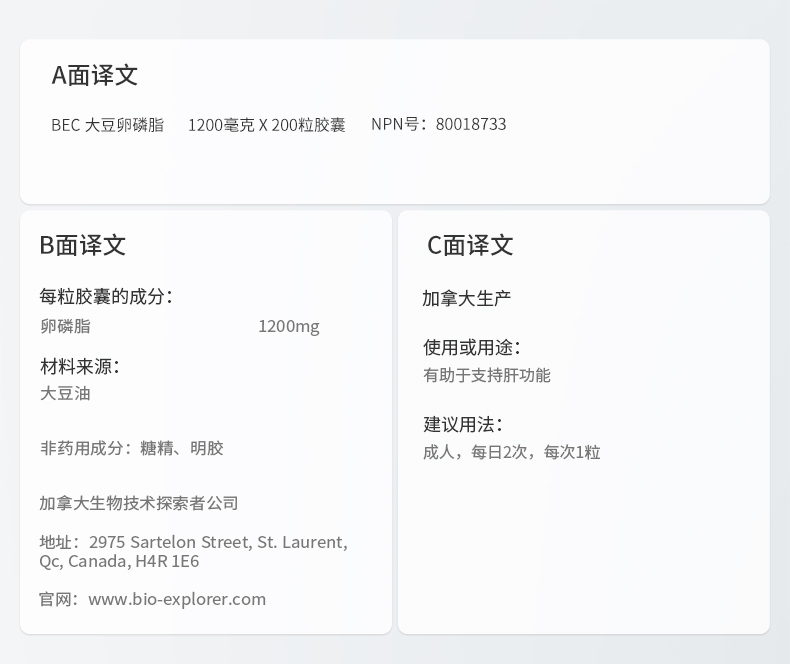
Task: Click the 建议用法 label
Action: pyautogui.click(x=463, y=425)
